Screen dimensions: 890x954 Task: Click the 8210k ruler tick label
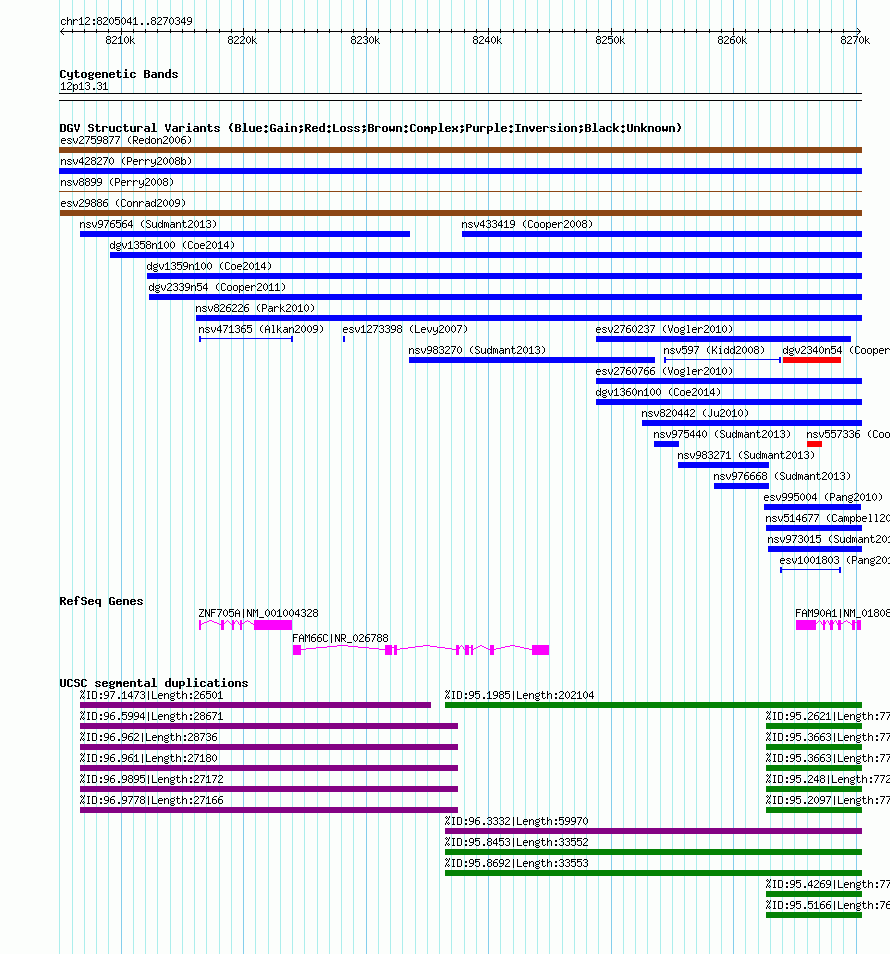coord(120,40)
